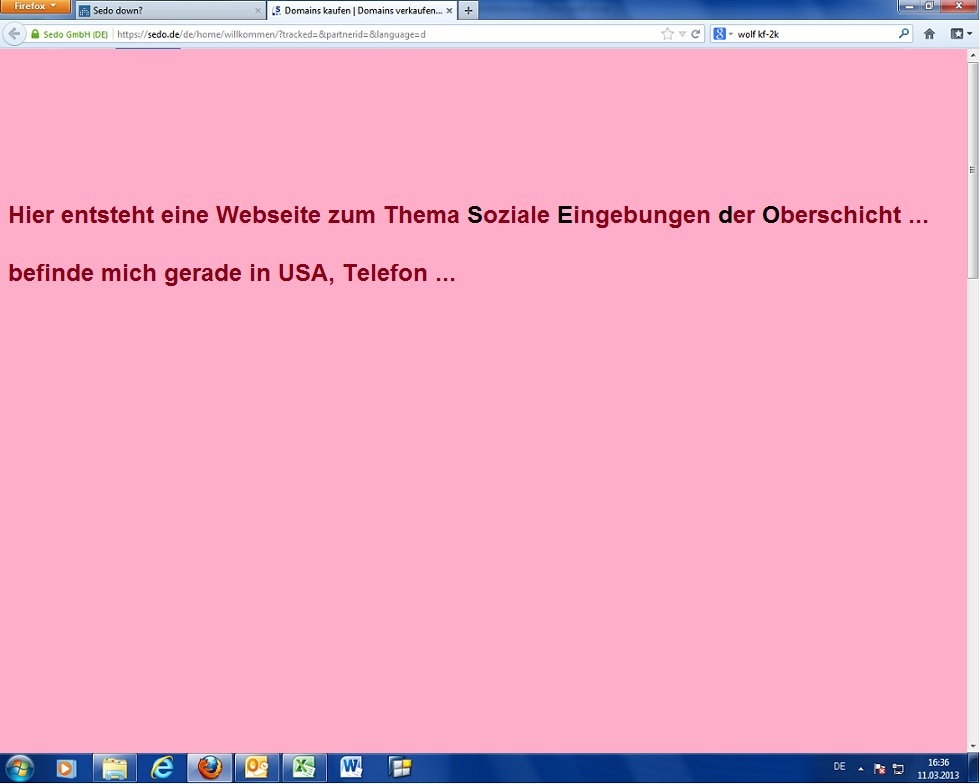Close the 'Sedo down?' tab
980x784 pixels.
point(258,11)
